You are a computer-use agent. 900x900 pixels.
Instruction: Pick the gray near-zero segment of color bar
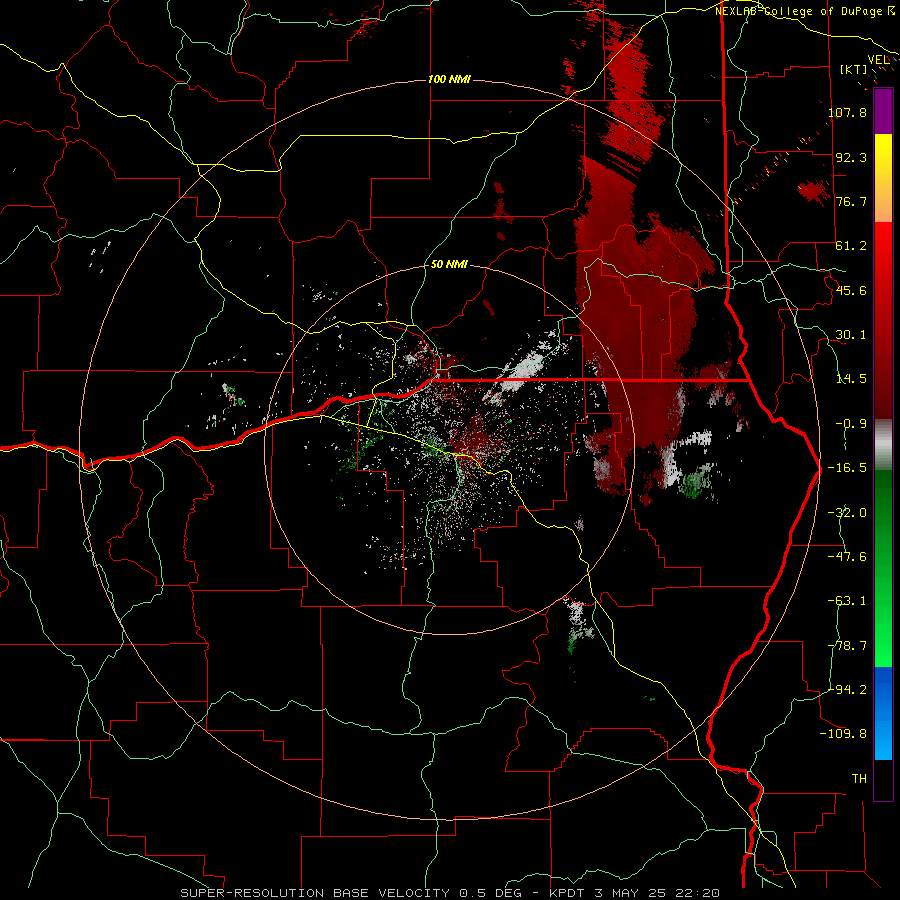(x=883, y=445)
